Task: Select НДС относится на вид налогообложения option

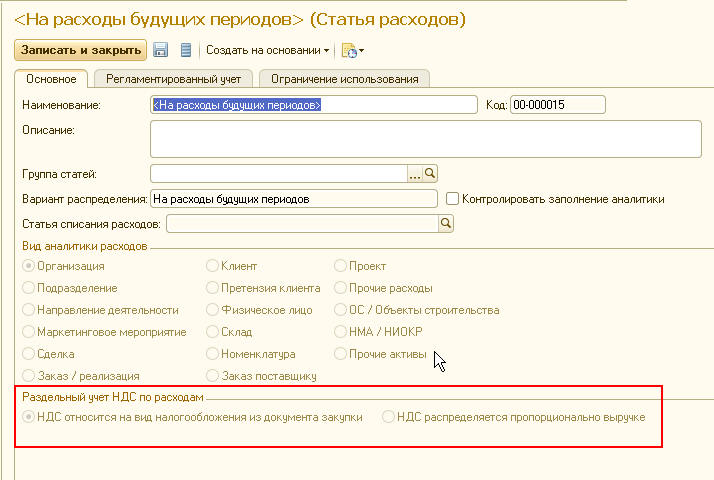Action: click(28, 417)
